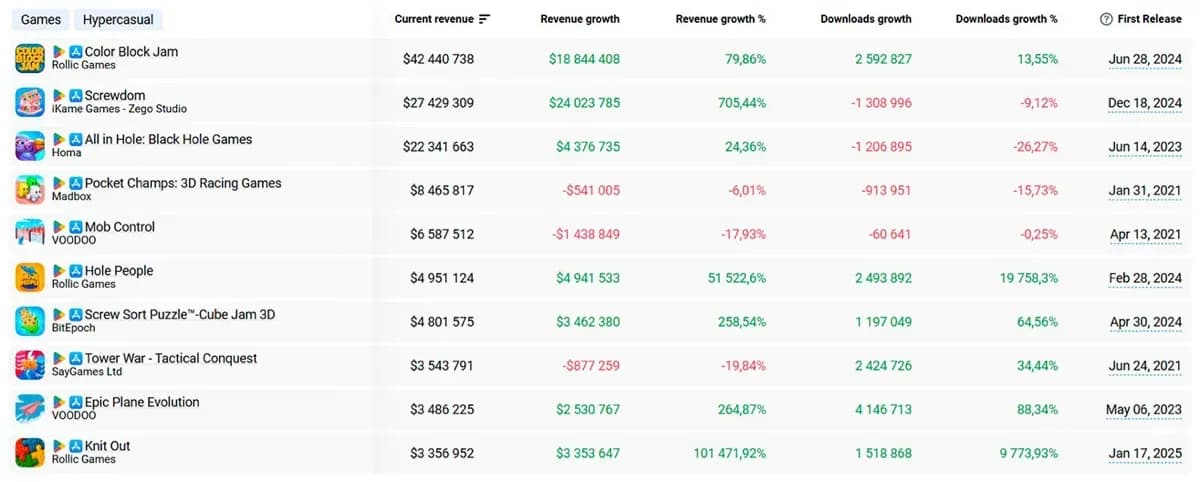Sort by Downloads growth header
The height and width of the screenshot is (482, 1200).
point(866,19)
